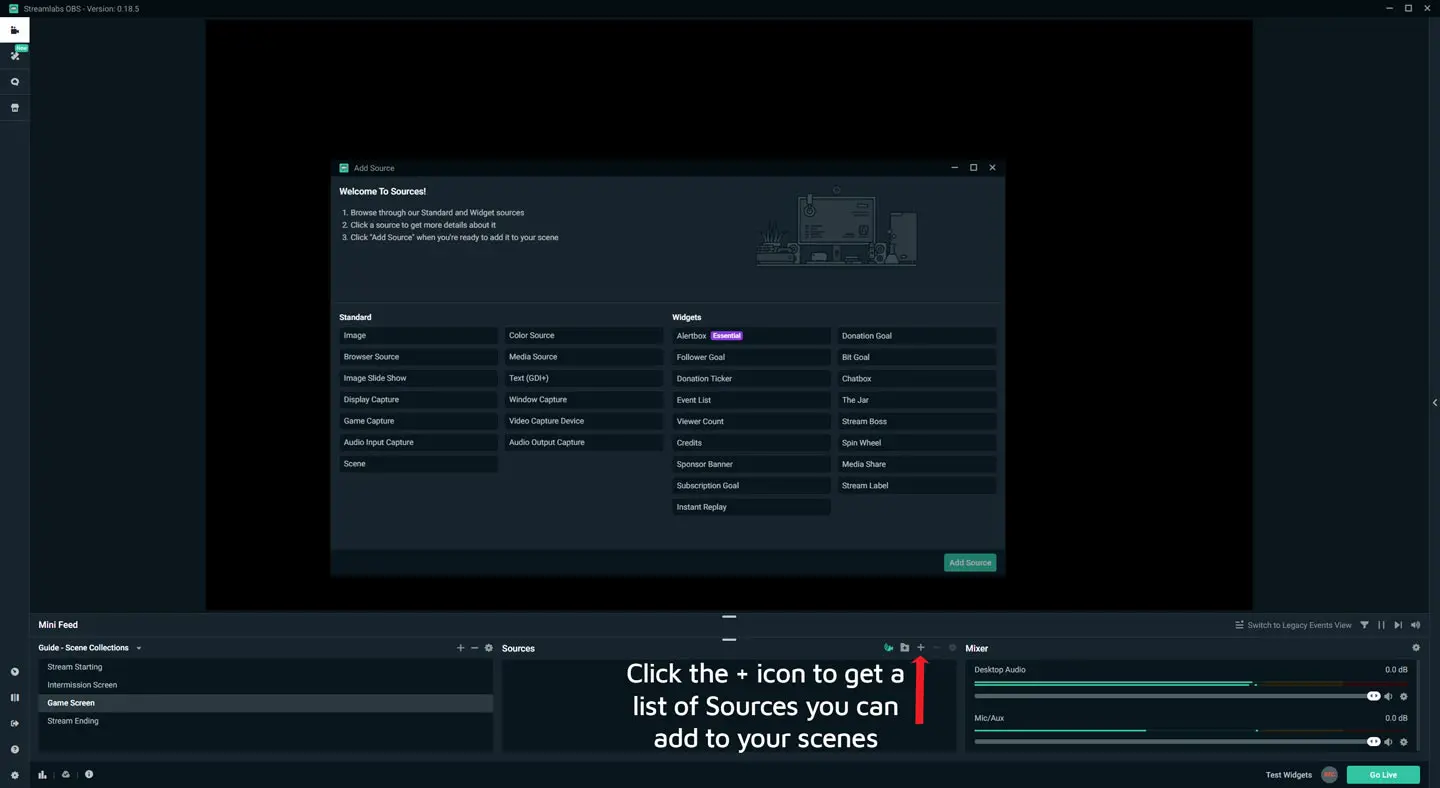The width and height of the screenshot is (1440, 788).
Task: Pick the Spin Wheel widget
Action: tap(916, 443)
